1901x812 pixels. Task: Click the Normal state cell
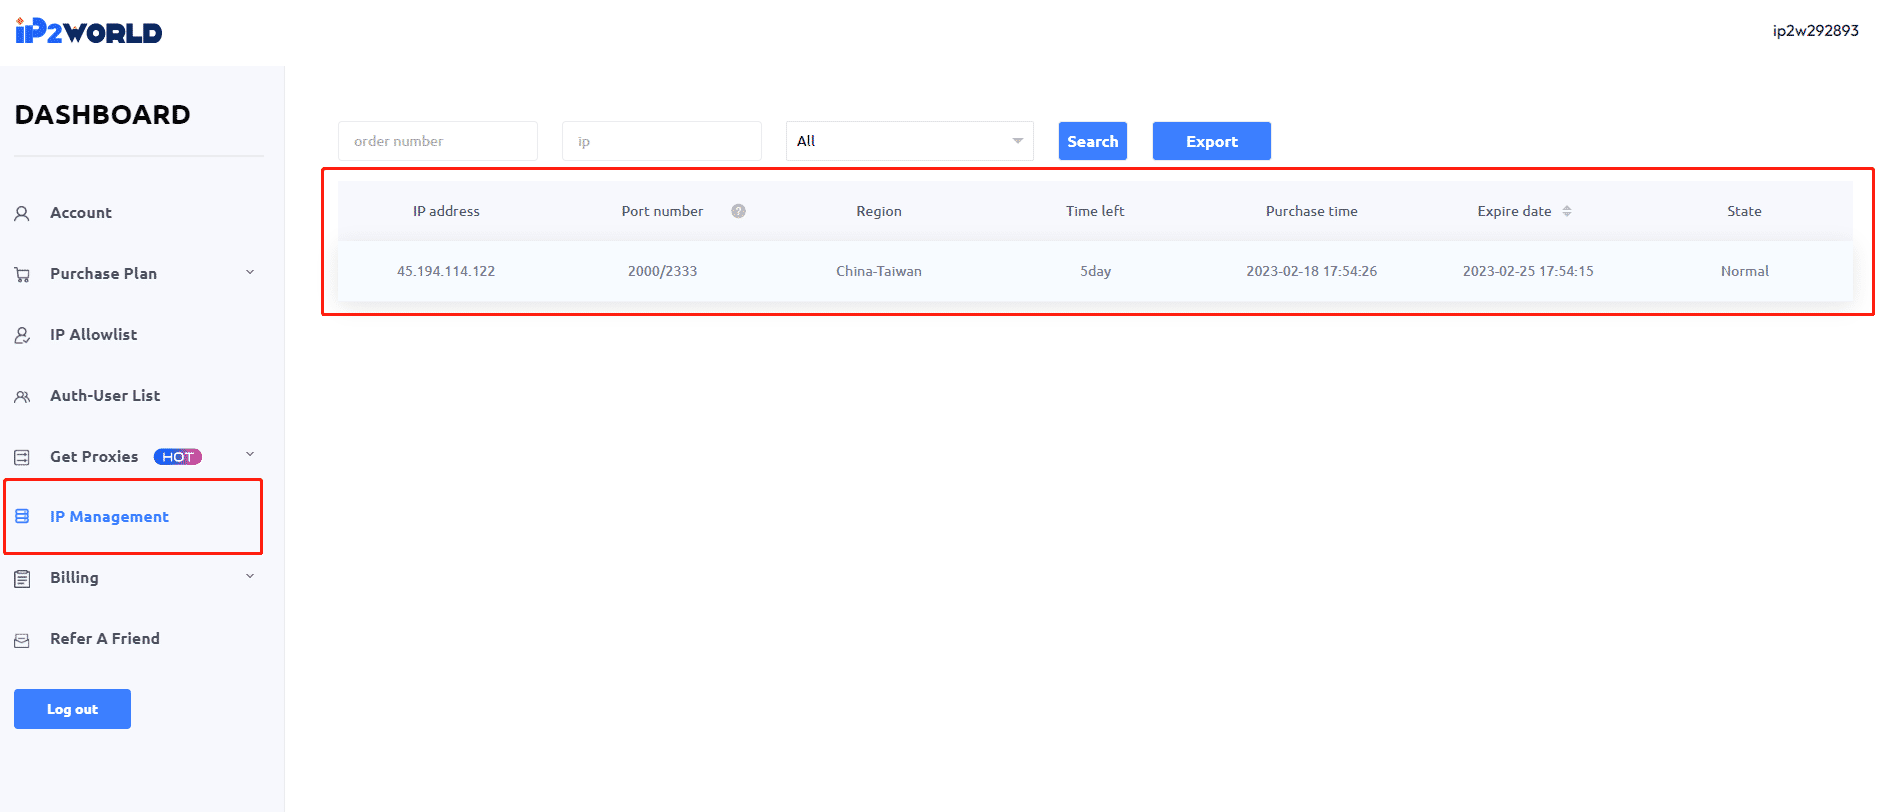pyautogui.click(x=1745, y=271)
